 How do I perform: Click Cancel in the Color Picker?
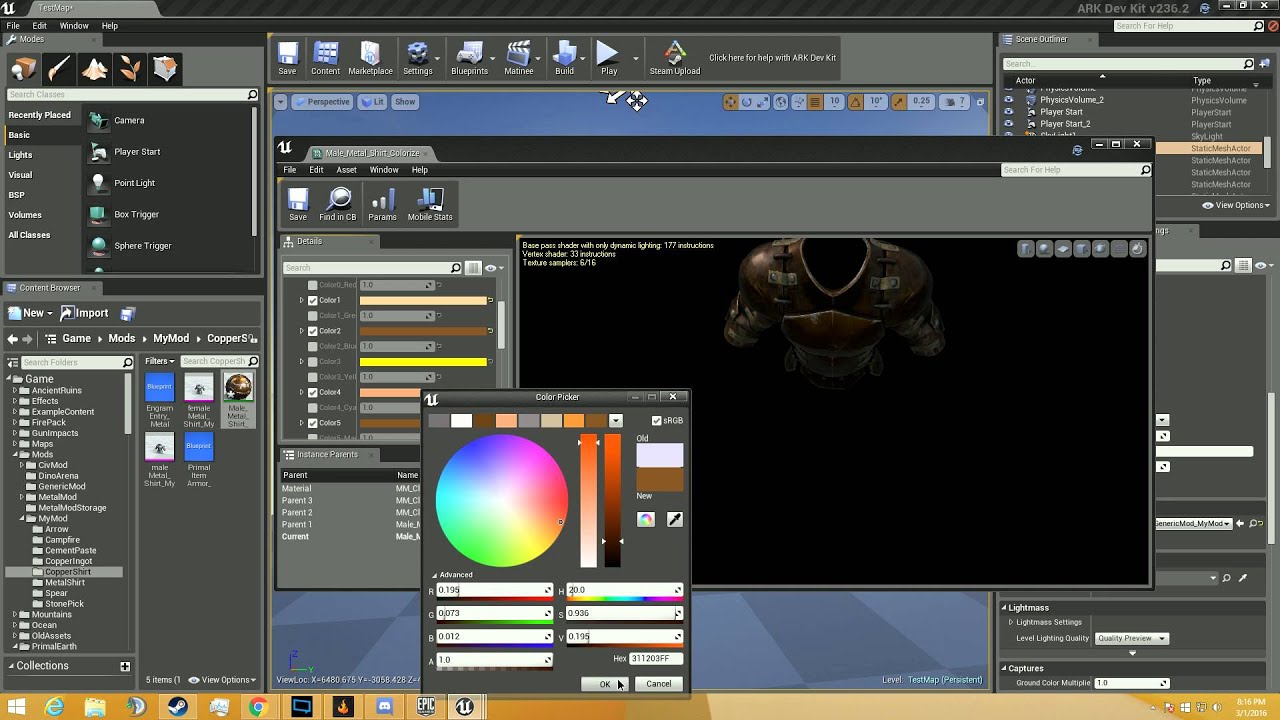tap(658, 684)
